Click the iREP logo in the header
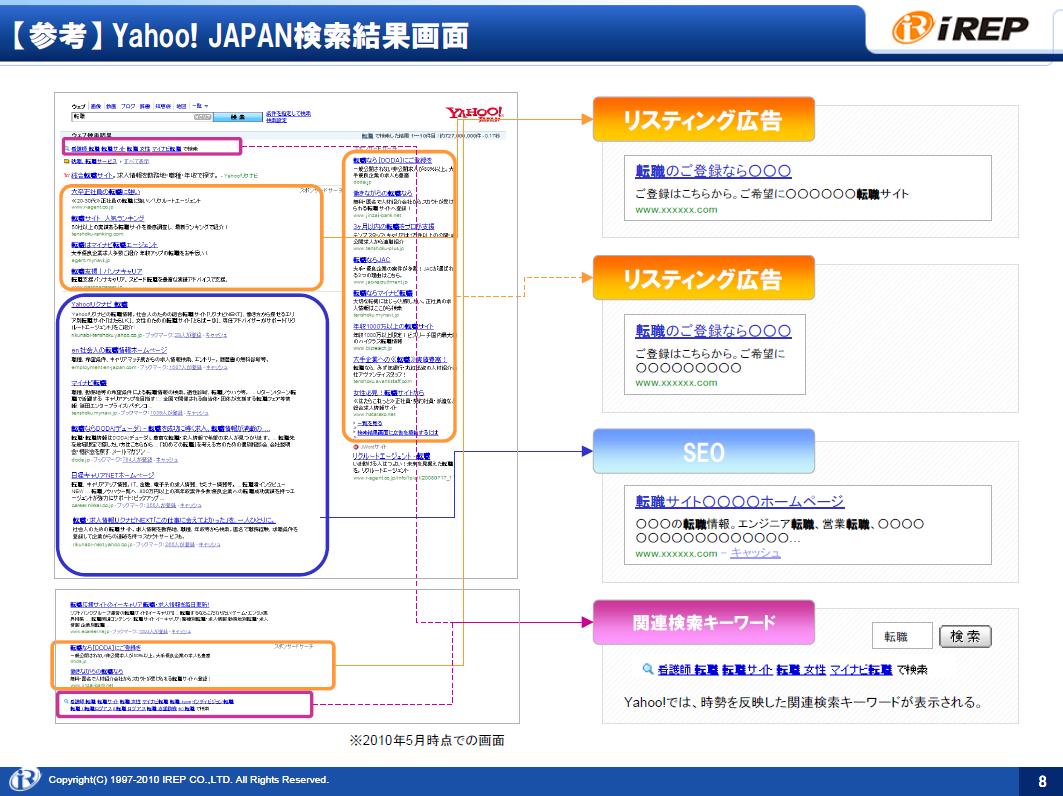Viewport: 1063px width, 796px height. pos(960,28)
